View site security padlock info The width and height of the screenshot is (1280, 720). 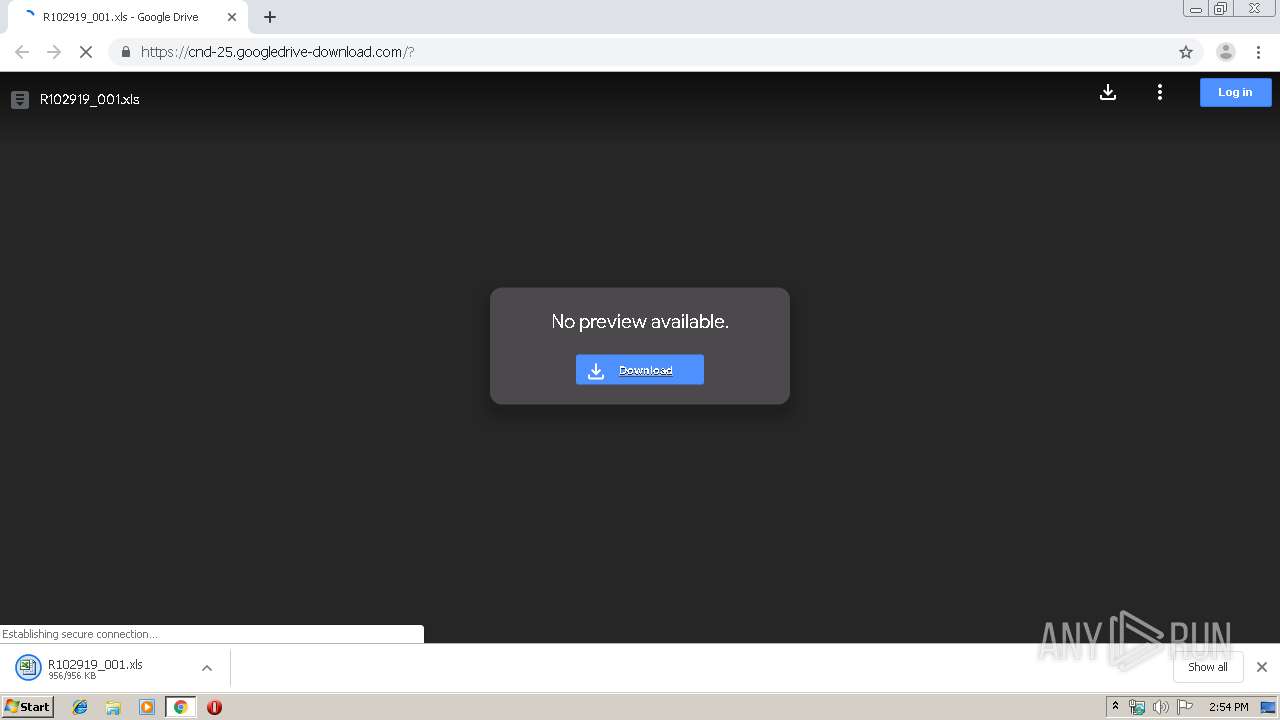click(125, 52)
